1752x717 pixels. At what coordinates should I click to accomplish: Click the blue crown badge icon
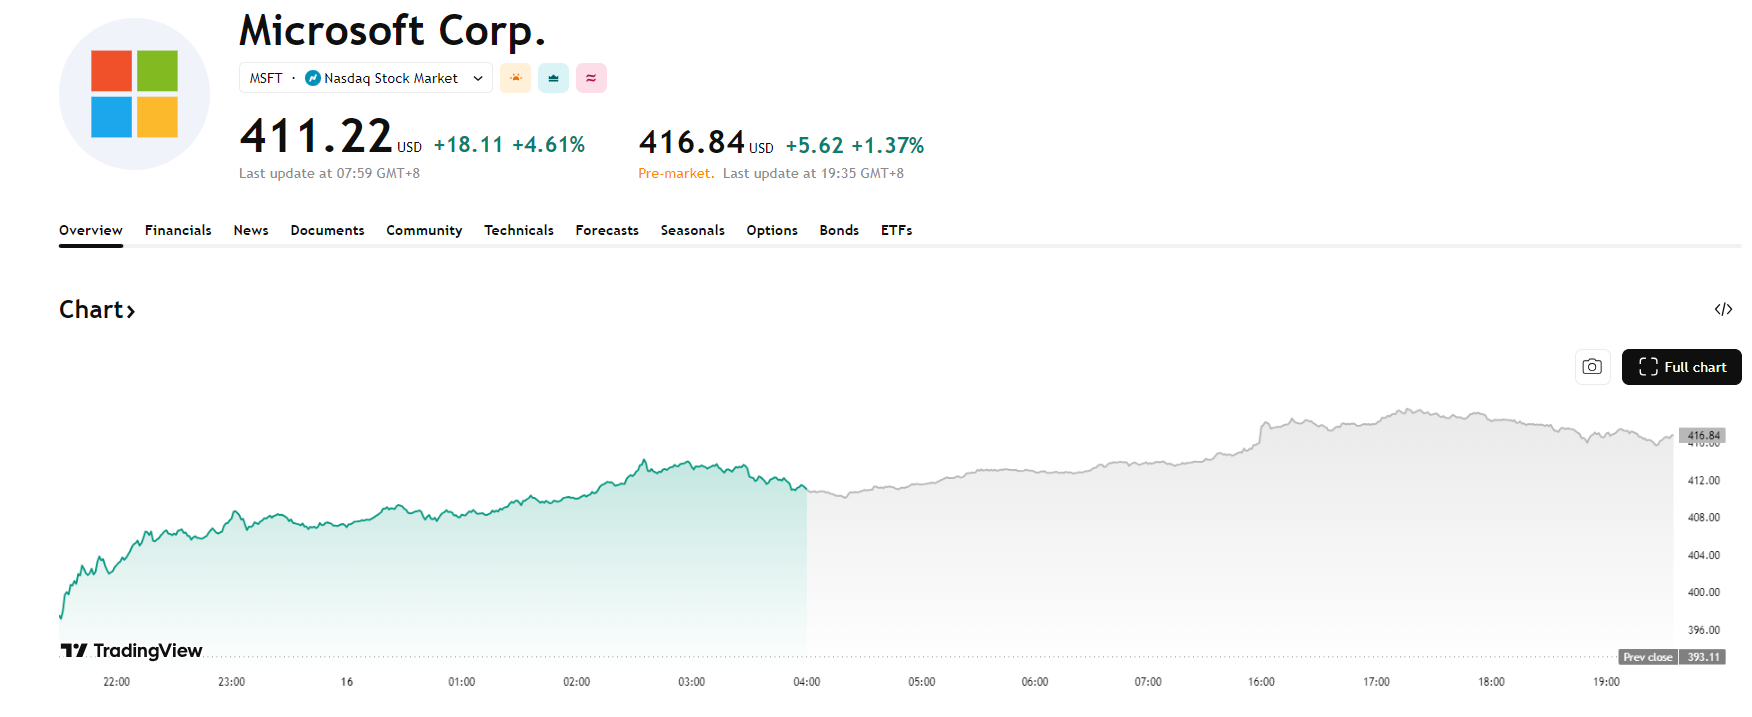553,78
